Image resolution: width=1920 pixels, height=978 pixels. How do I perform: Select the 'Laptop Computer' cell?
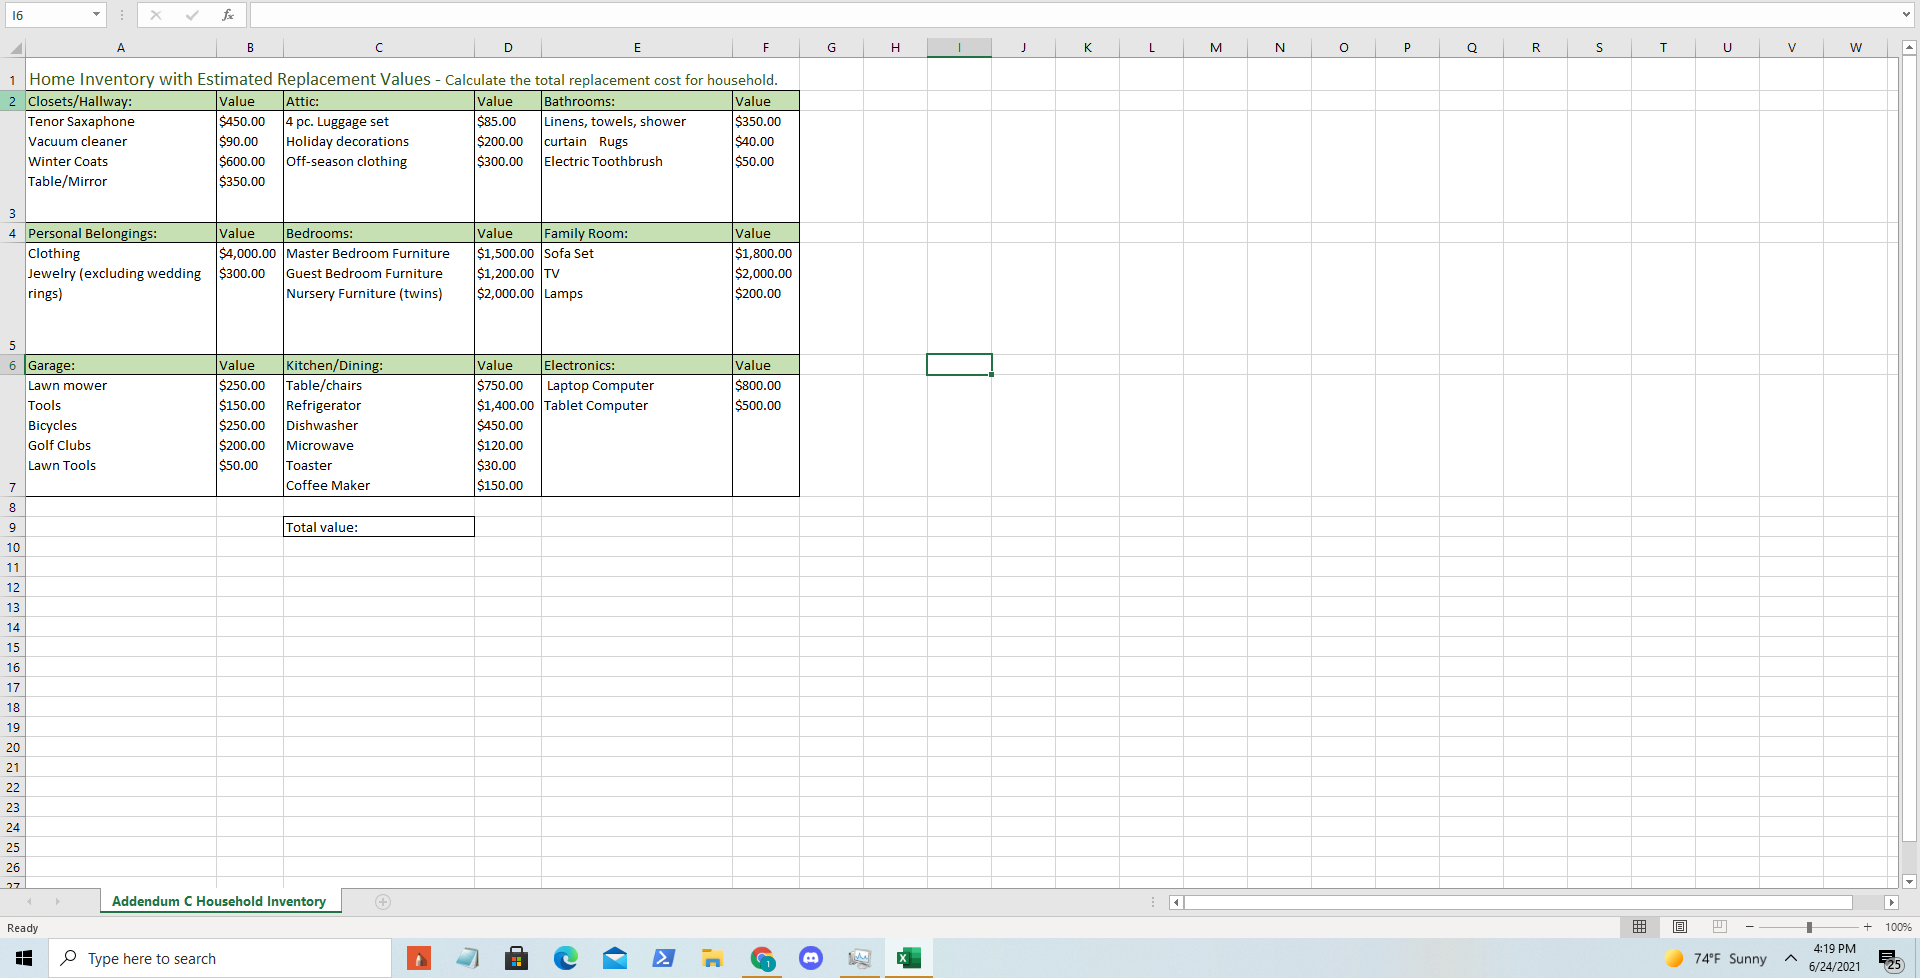[600, 386]
